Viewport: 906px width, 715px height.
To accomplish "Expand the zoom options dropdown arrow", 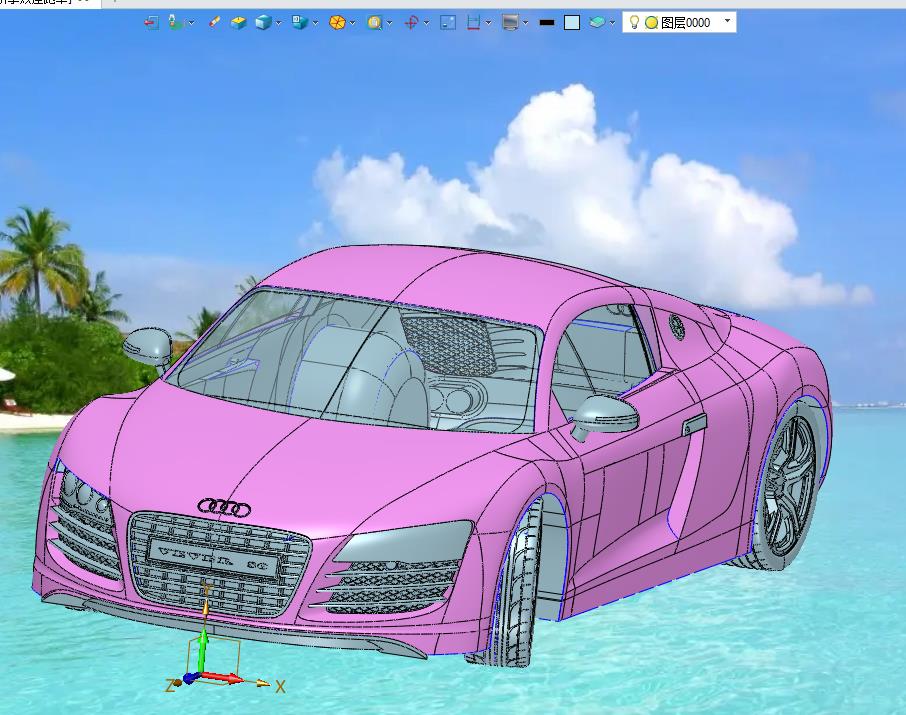I will 389,23.
